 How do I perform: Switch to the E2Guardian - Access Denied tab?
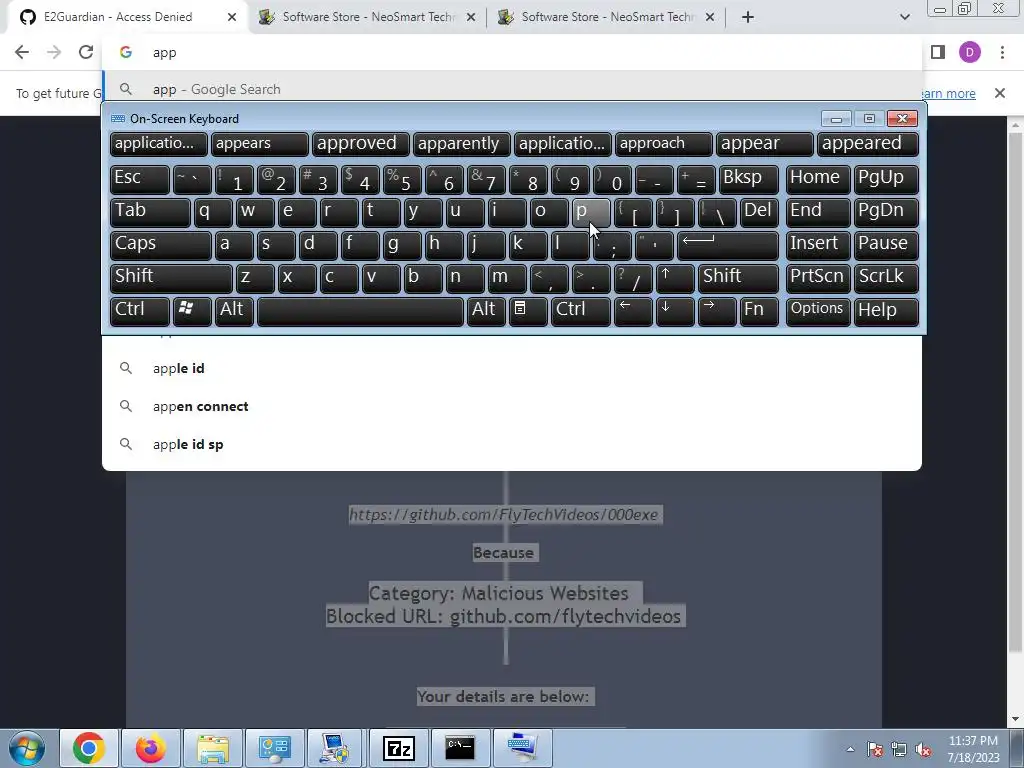(x=127, y=17)
